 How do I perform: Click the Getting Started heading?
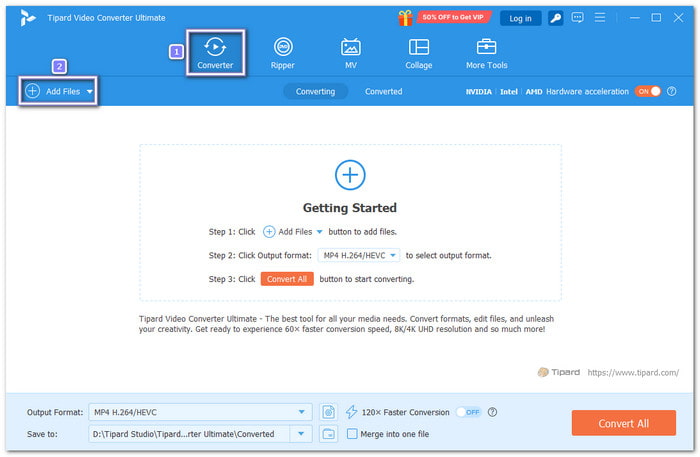tap(350, 208)
